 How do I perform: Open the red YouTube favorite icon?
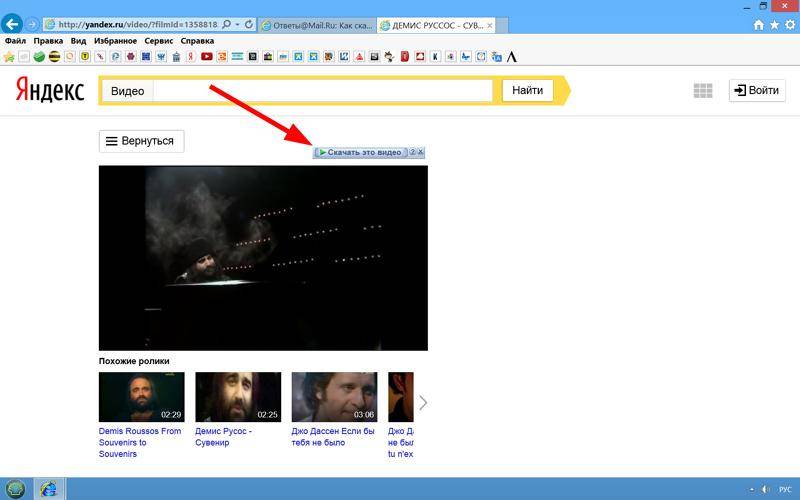pyautogui.click(x=207, y=57)
